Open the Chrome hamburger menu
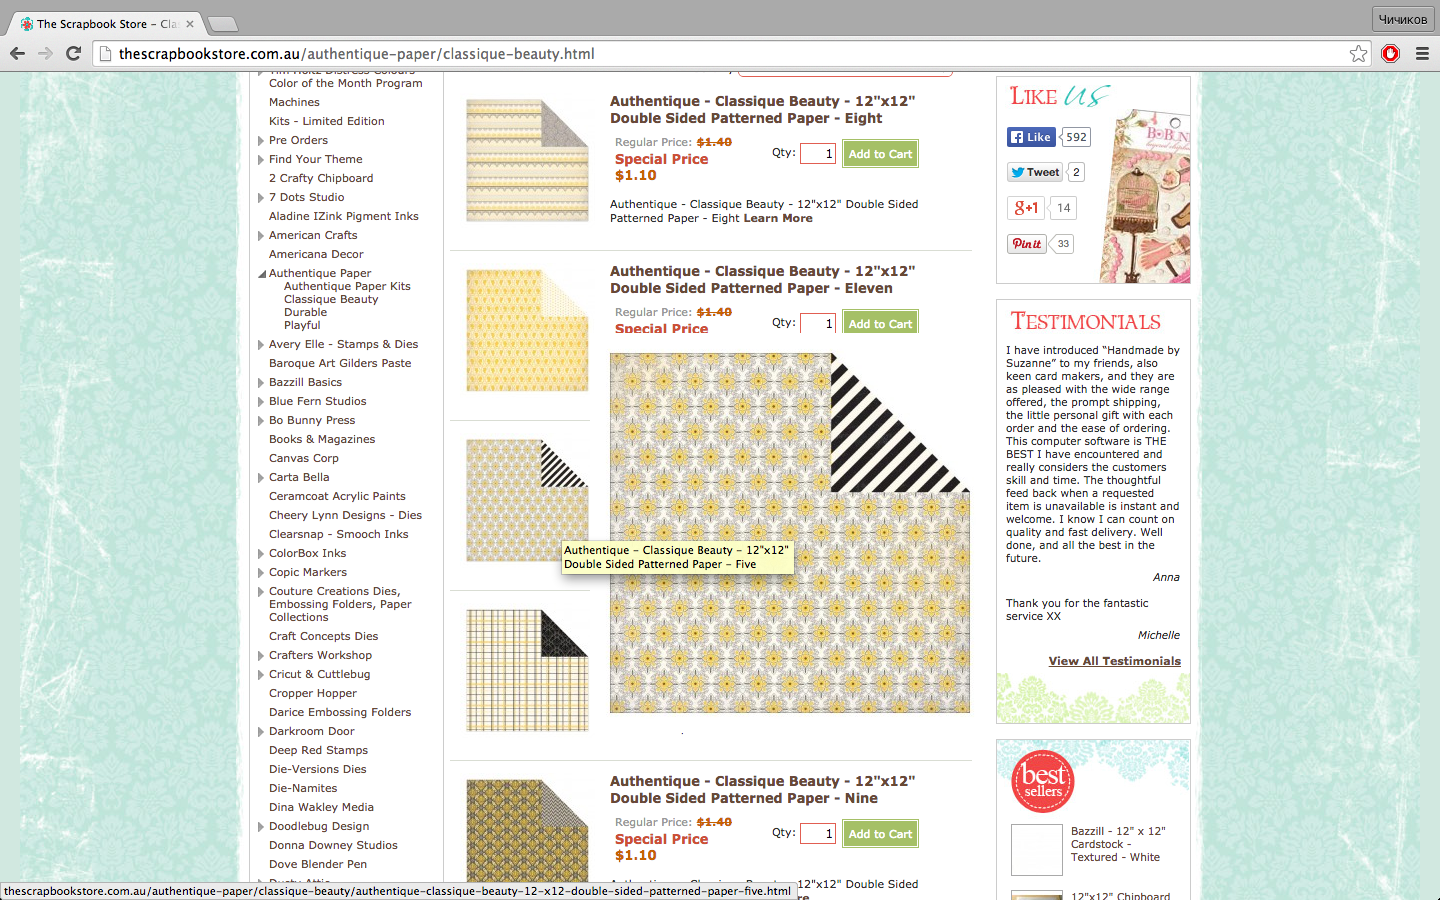 1422,54
